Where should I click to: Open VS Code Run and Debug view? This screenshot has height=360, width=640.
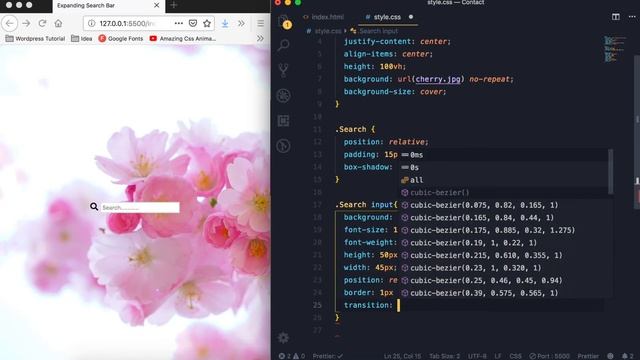point(283,96)
